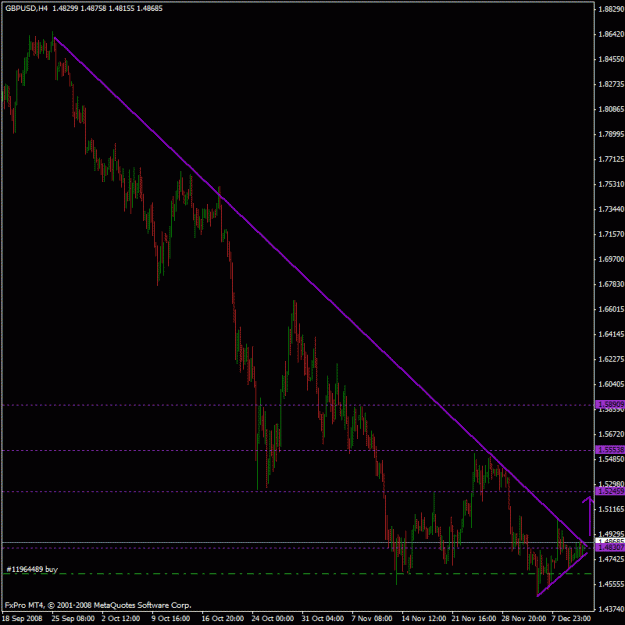Click the 1.69700 price axis label
The height and width of the screenshot is (625, 625).
[611, 259]
